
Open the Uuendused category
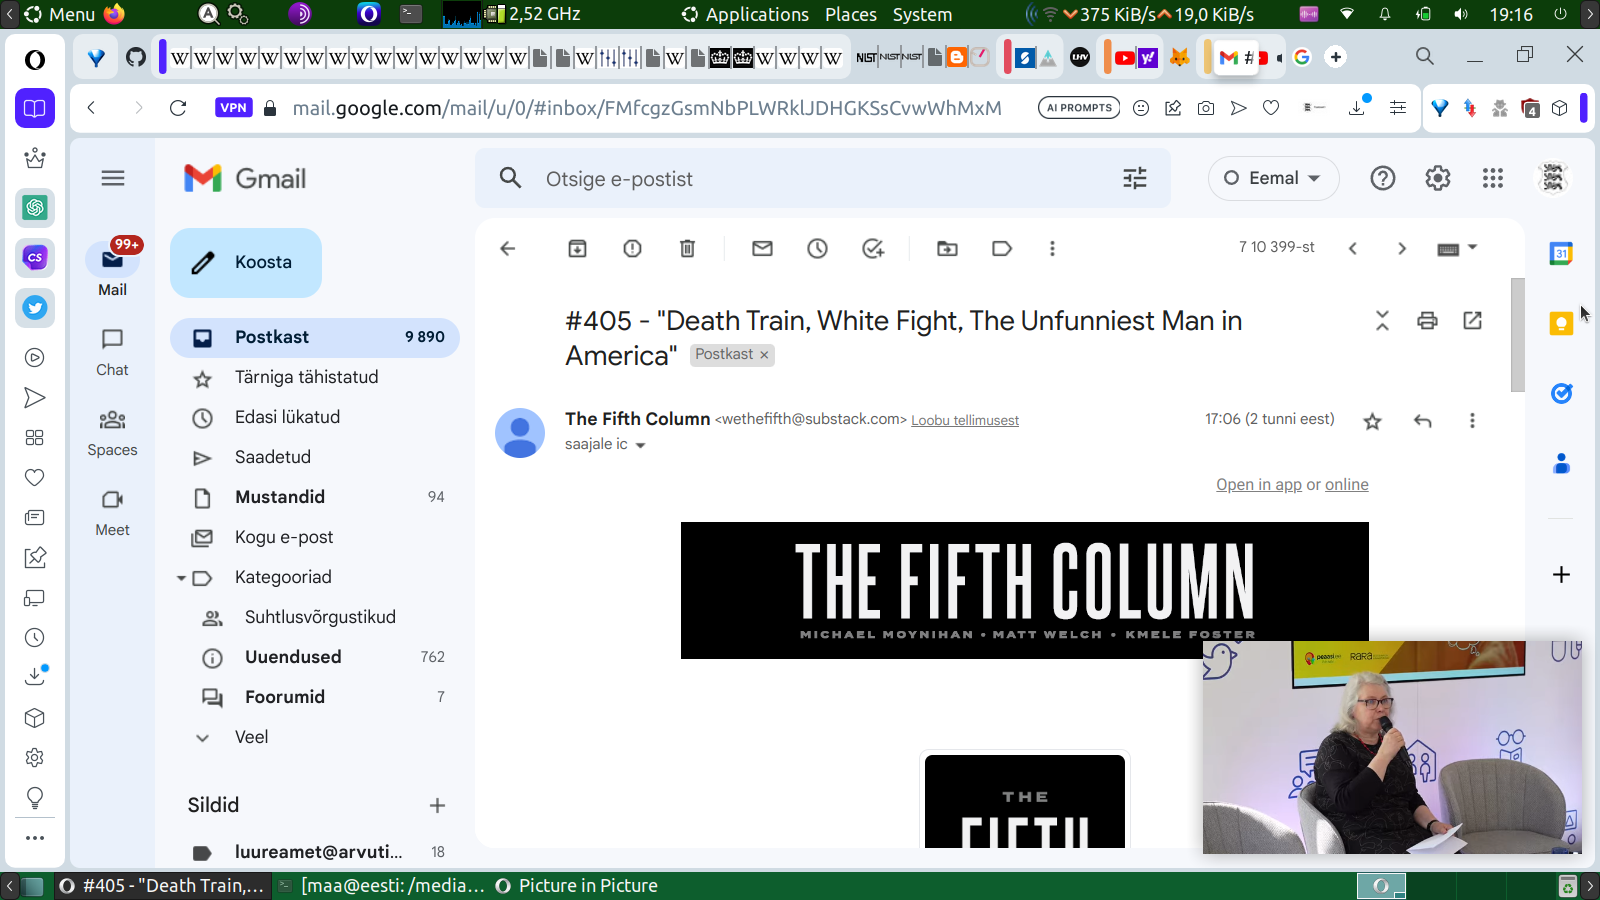click(315, 657)
